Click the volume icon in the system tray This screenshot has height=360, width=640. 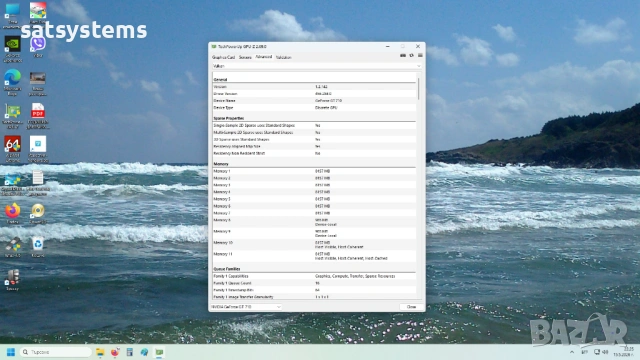(x=605, y=352)
